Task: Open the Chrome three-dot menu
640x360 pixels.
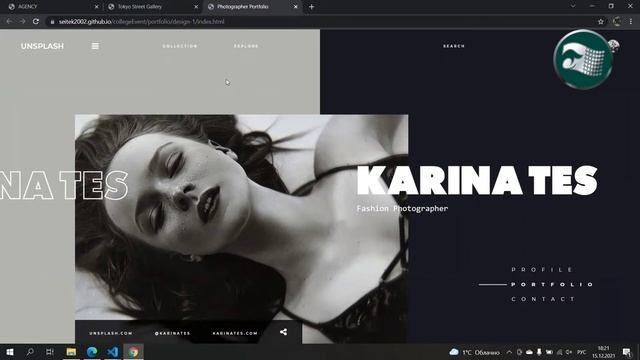Action: (x=631, y=22)
